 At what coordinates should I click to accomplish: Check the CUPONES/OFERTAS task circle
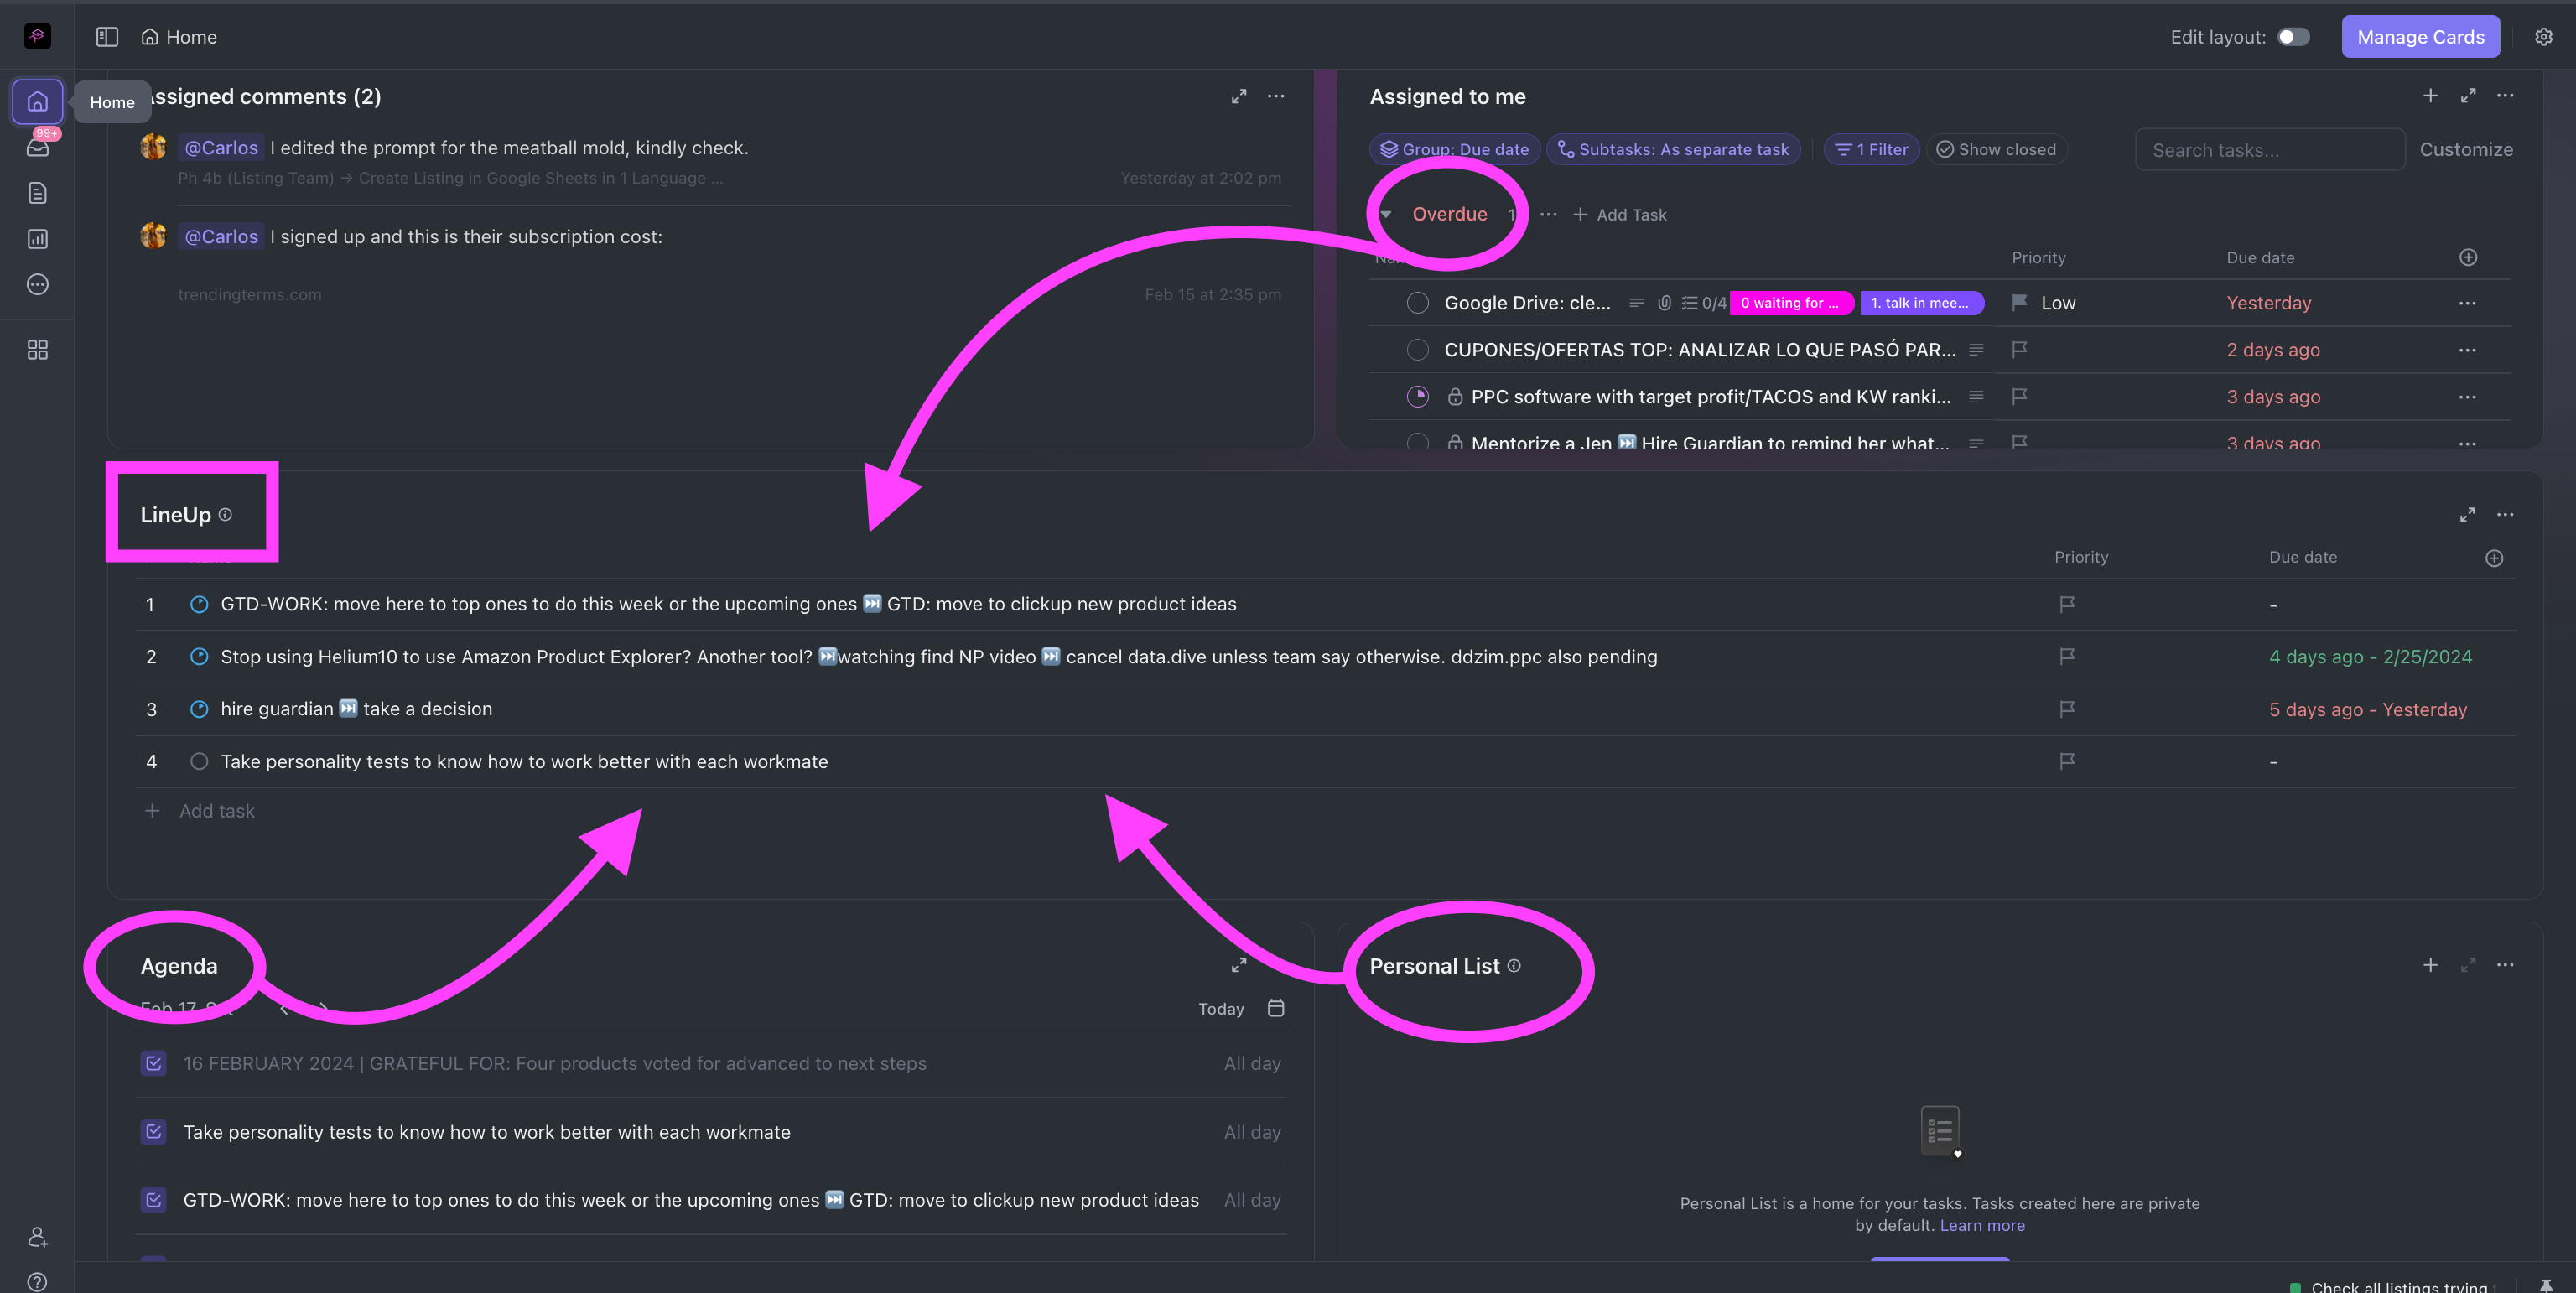[1417, 350]
